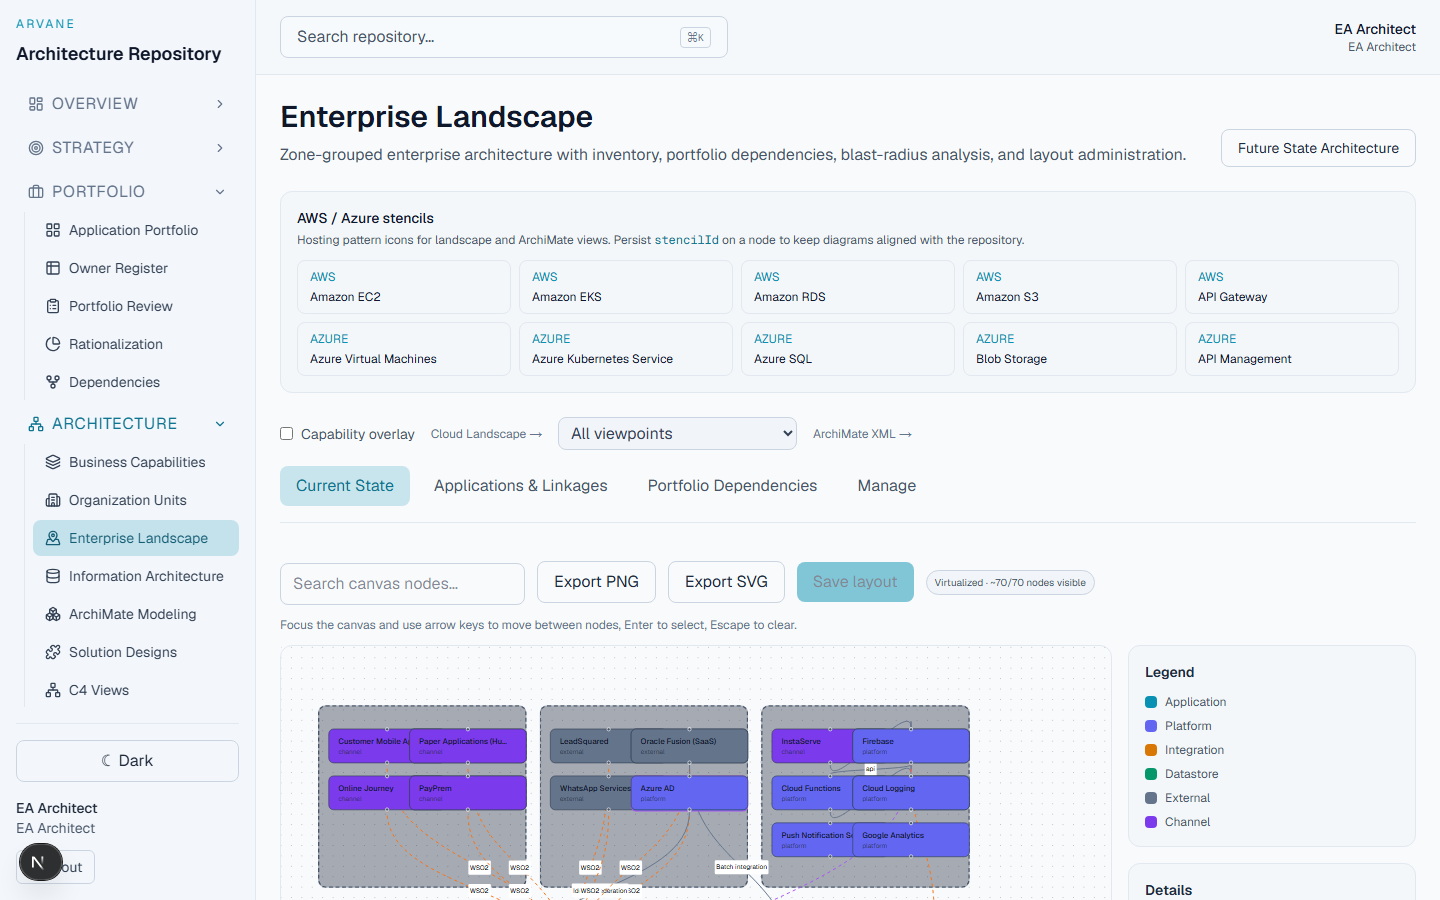Select the Azure Kubernetes Service stencil
Viewport: 1440px width, 900px height.
(626, 349)
